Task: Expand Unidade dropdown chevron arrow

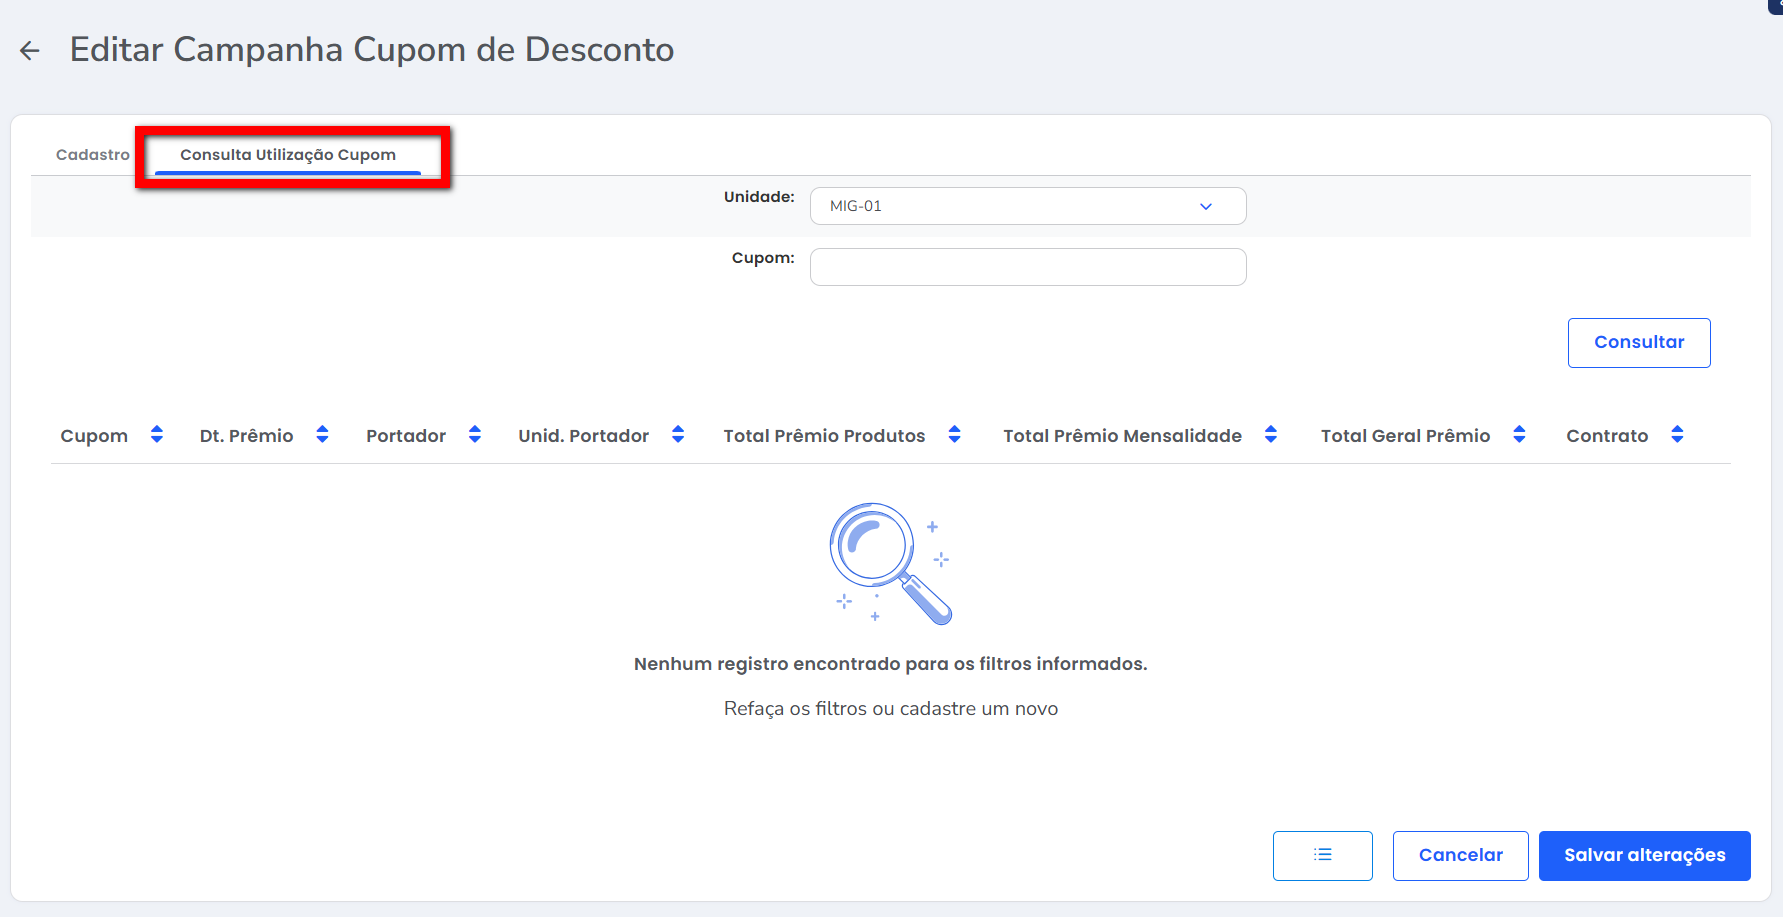Action: (1206, 206)
